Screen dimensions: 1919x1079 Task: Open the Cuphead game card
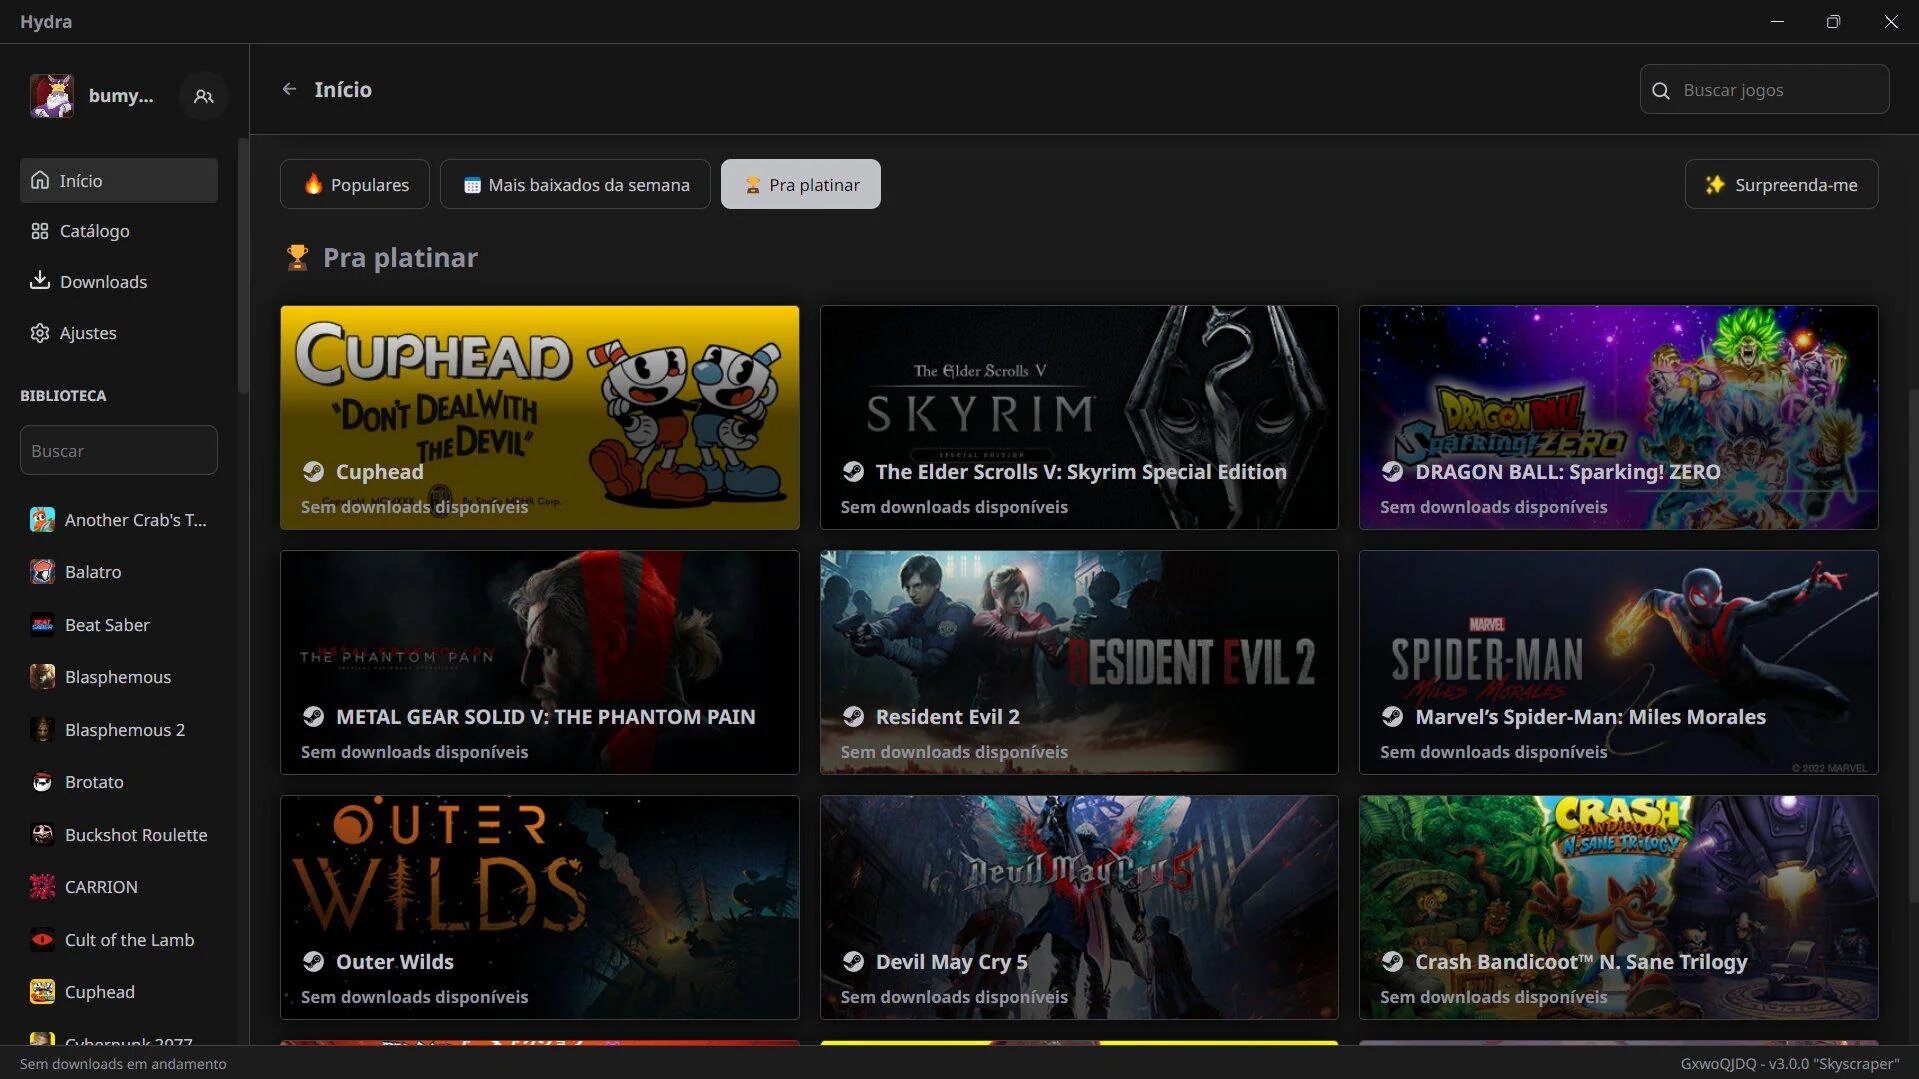540,417
